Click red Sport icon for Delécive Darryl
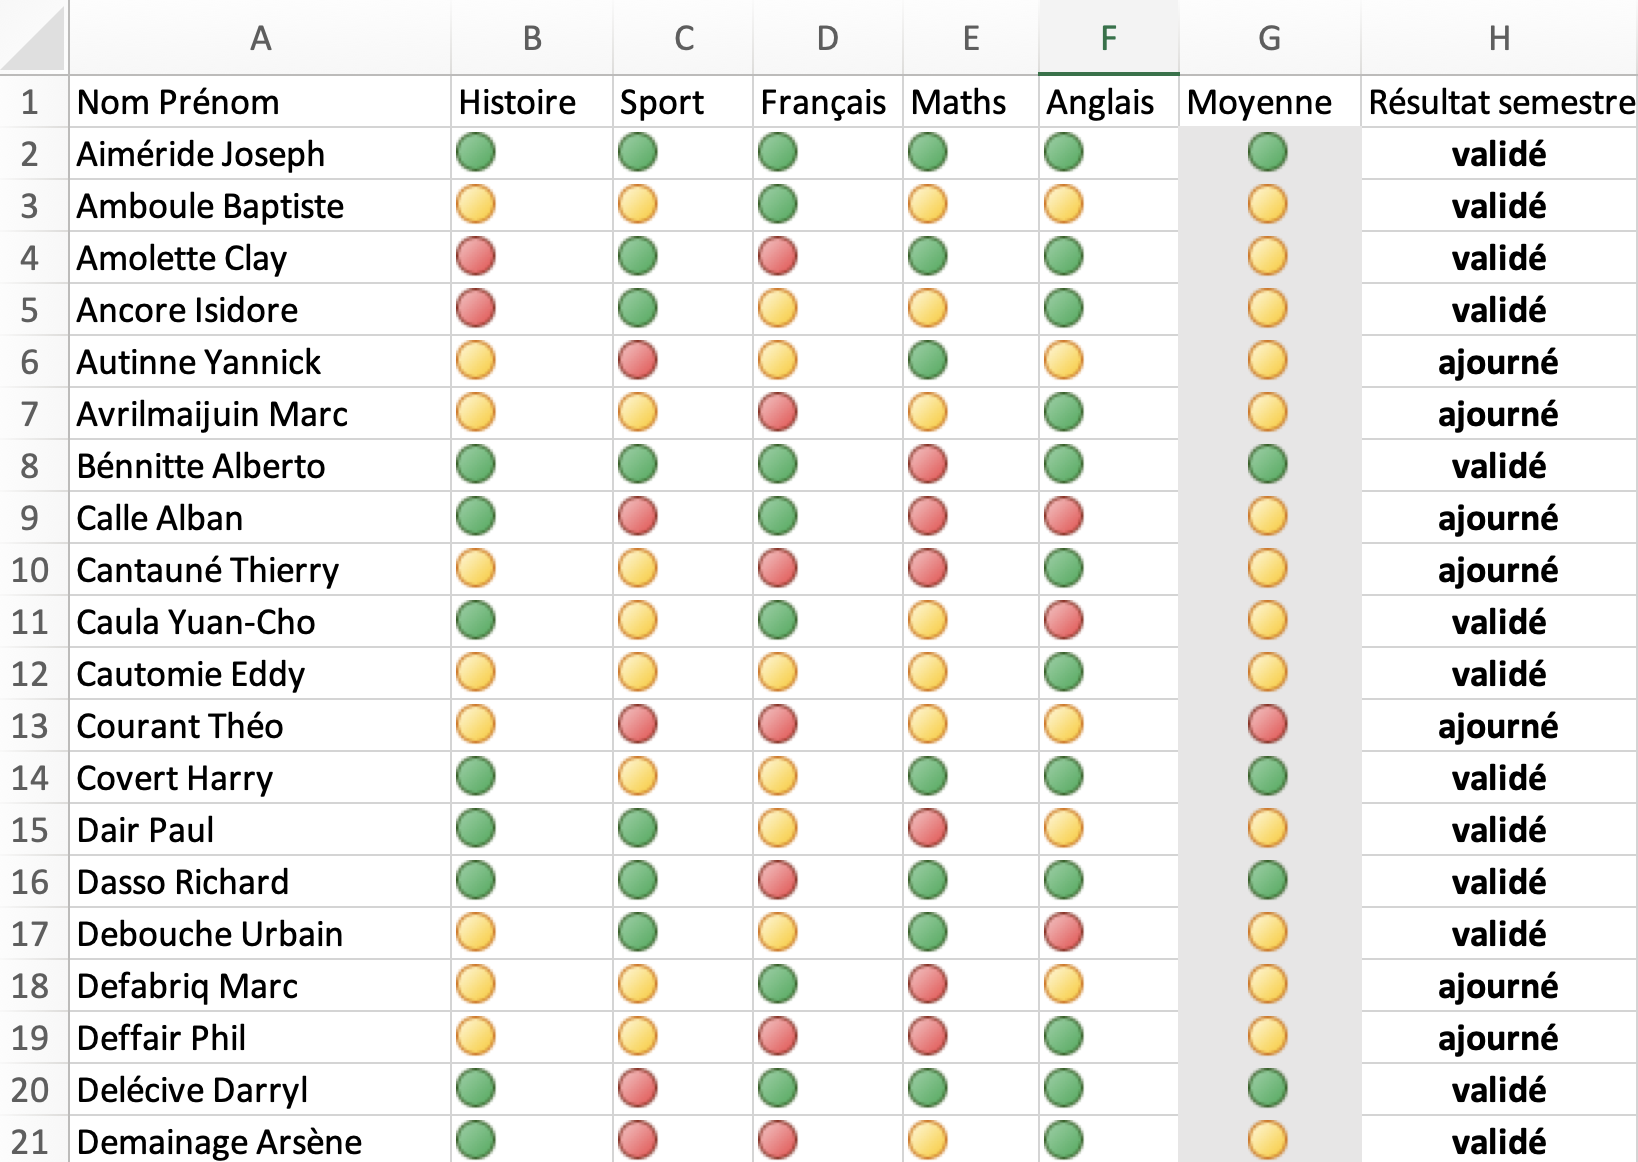Viewport: 1638px width, 1162px height. point(638,1088)
